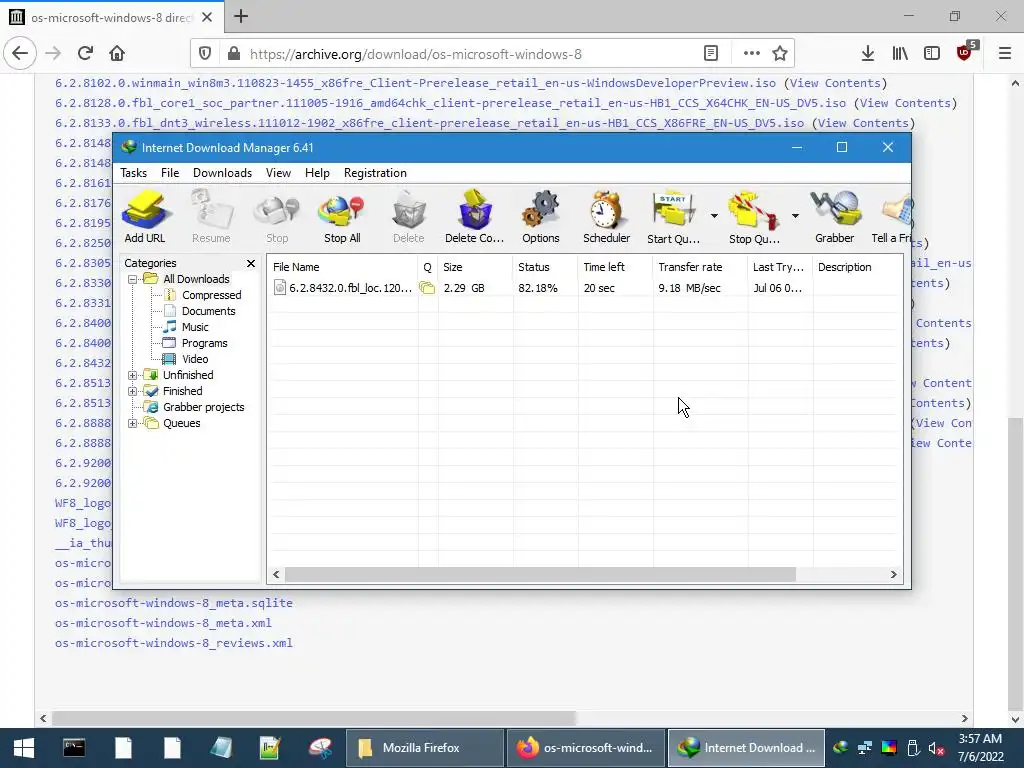The image size is (1024, 768).
Task: Click the muted volume tray icon
Action: 936,748
